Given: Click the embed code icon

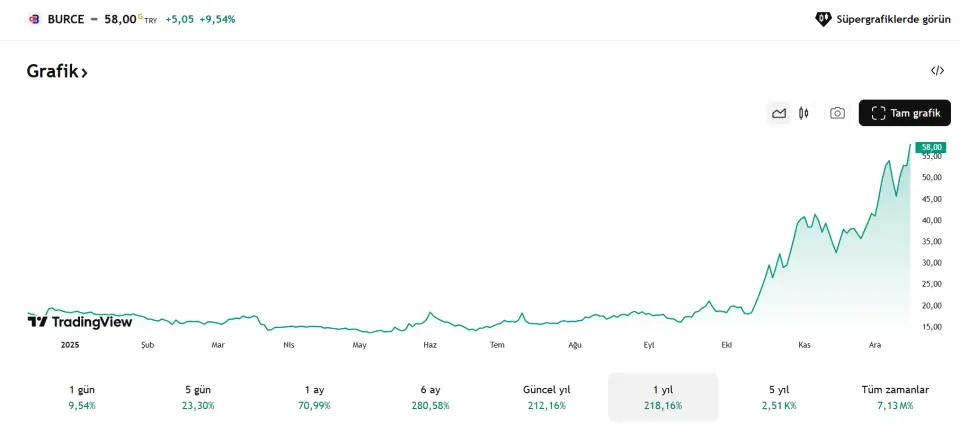Looking at the screenshot, I should [937, 70].
